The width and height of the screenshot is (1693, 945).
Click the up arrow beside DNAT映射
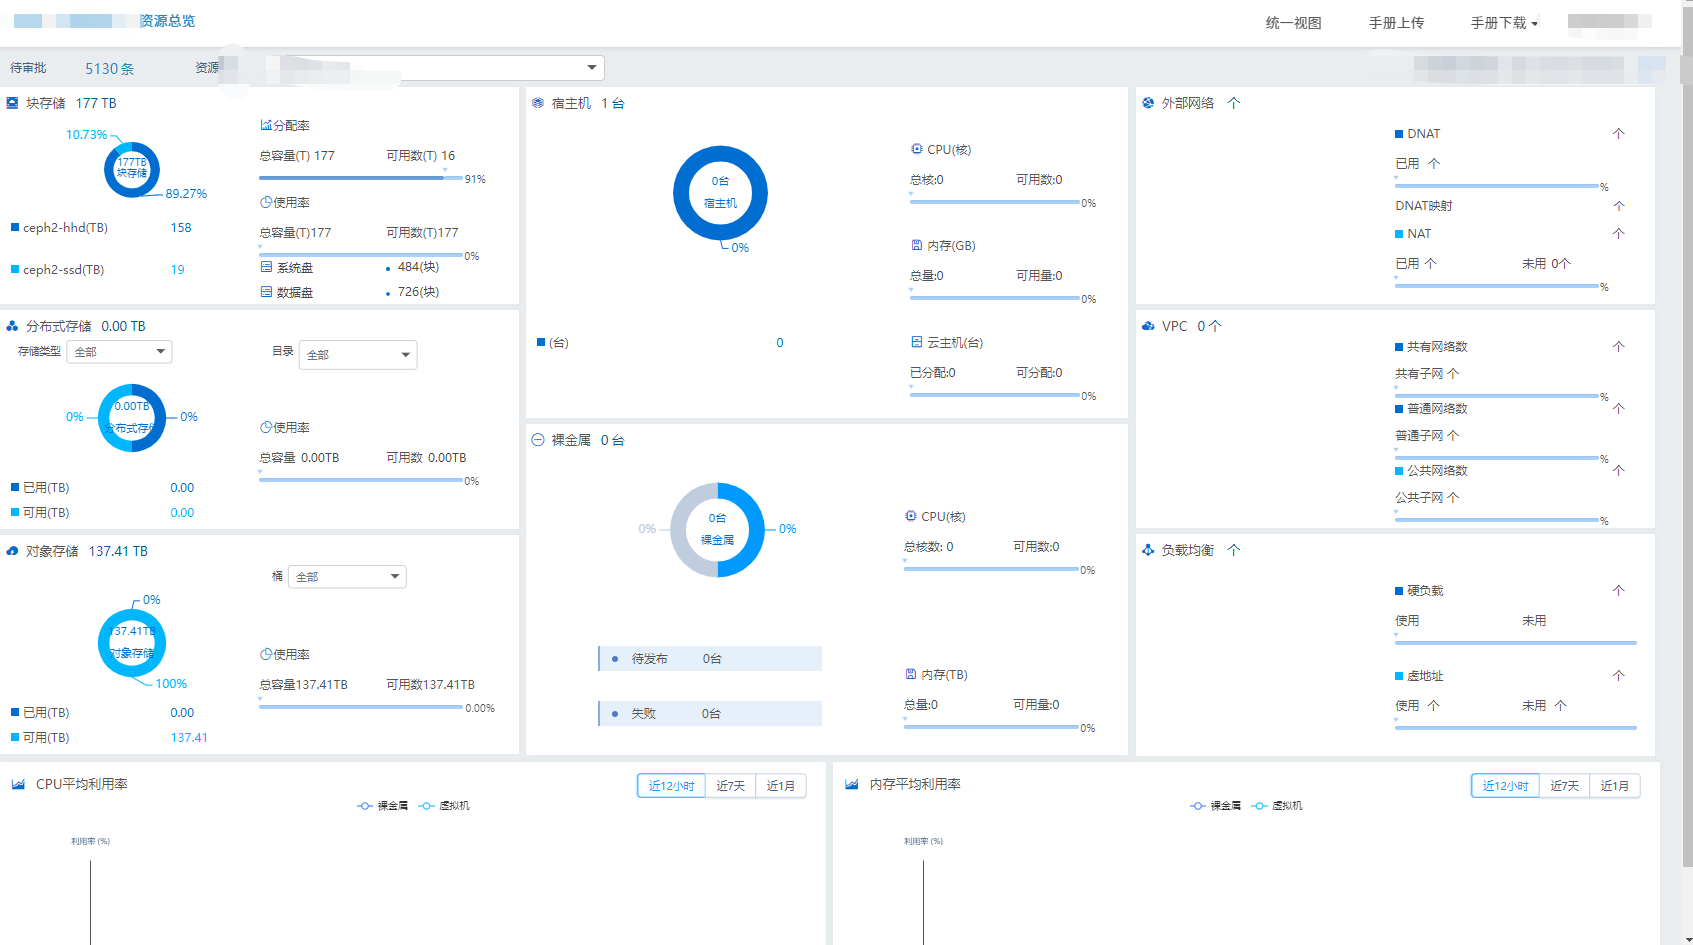click(x=1619, y=205)
